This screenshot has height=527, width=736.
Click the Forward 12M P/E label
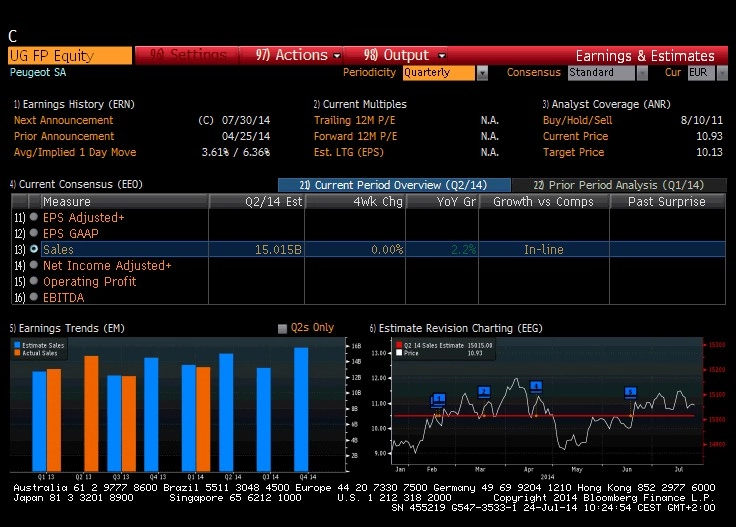355,136
